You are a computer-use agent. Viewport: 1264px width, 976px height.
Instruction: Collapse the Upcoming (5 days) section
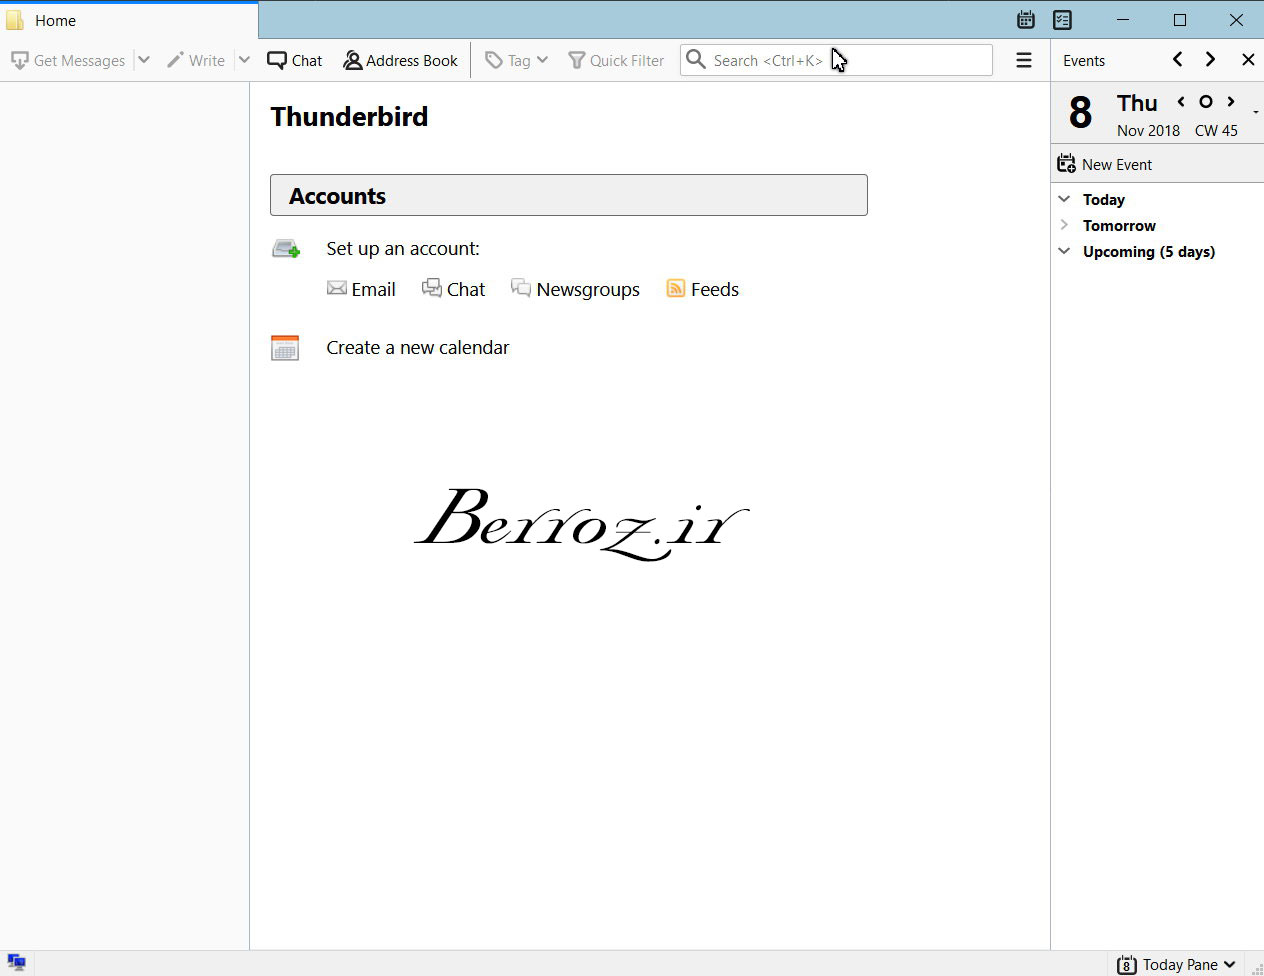[x=1064, y=252]
